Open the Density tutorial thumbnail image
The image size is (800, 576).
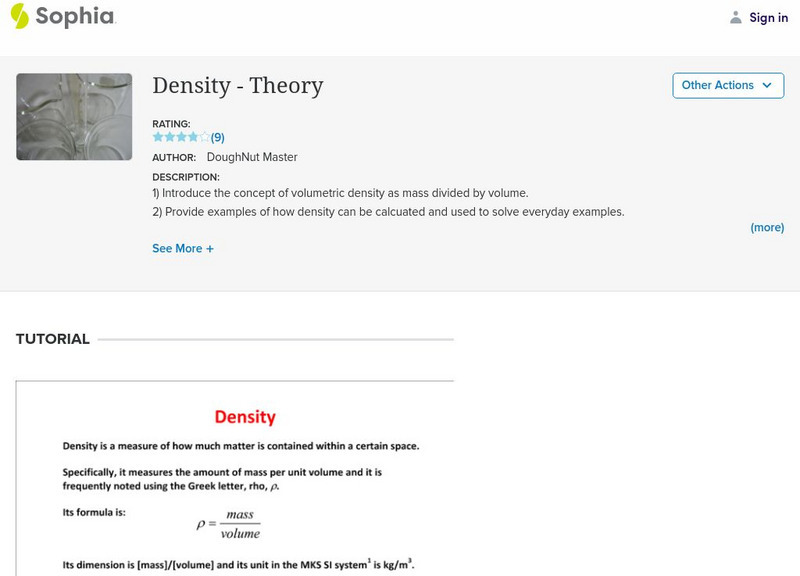click(x=74, y=117)
